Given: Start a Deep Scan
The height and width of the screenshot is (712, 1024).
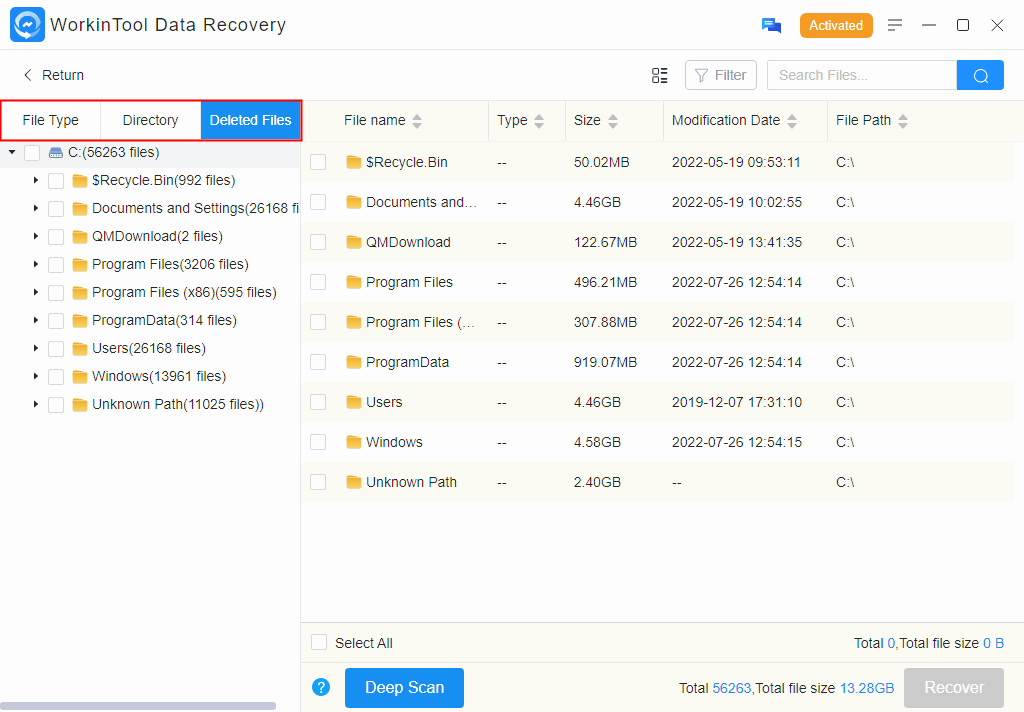Looking at the screenshot, I should (x=404, y=687).
